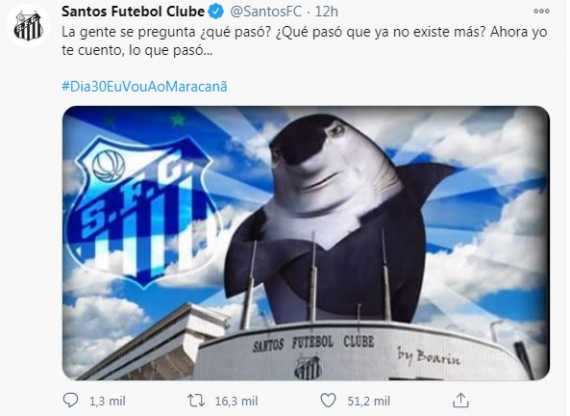Click the Santos Futebol Clube stadium lettering
The image size is (570, 416).
[x=313, y=343]
